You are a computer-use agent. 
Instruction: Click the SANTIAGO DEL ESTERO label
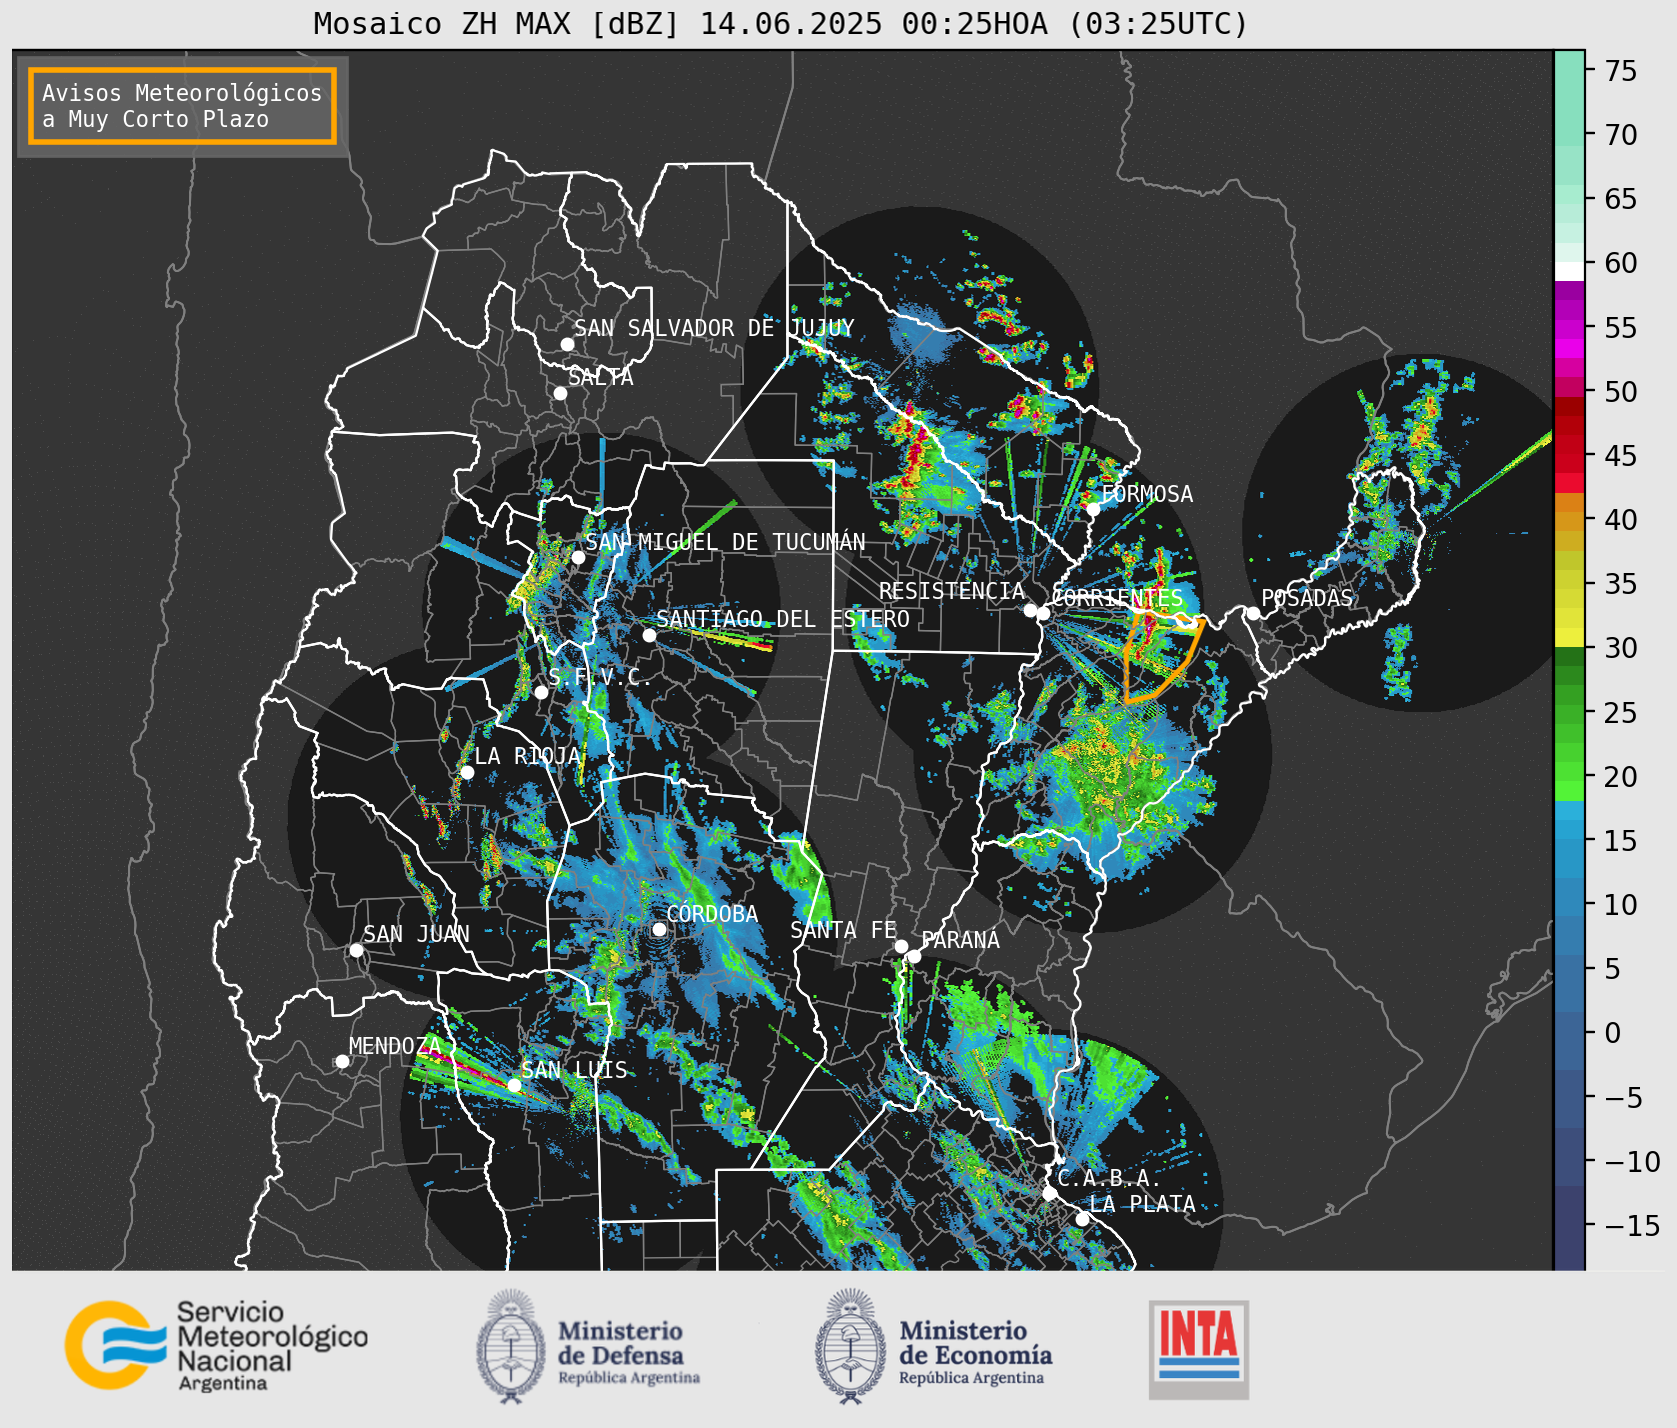[x=783, y=619]
